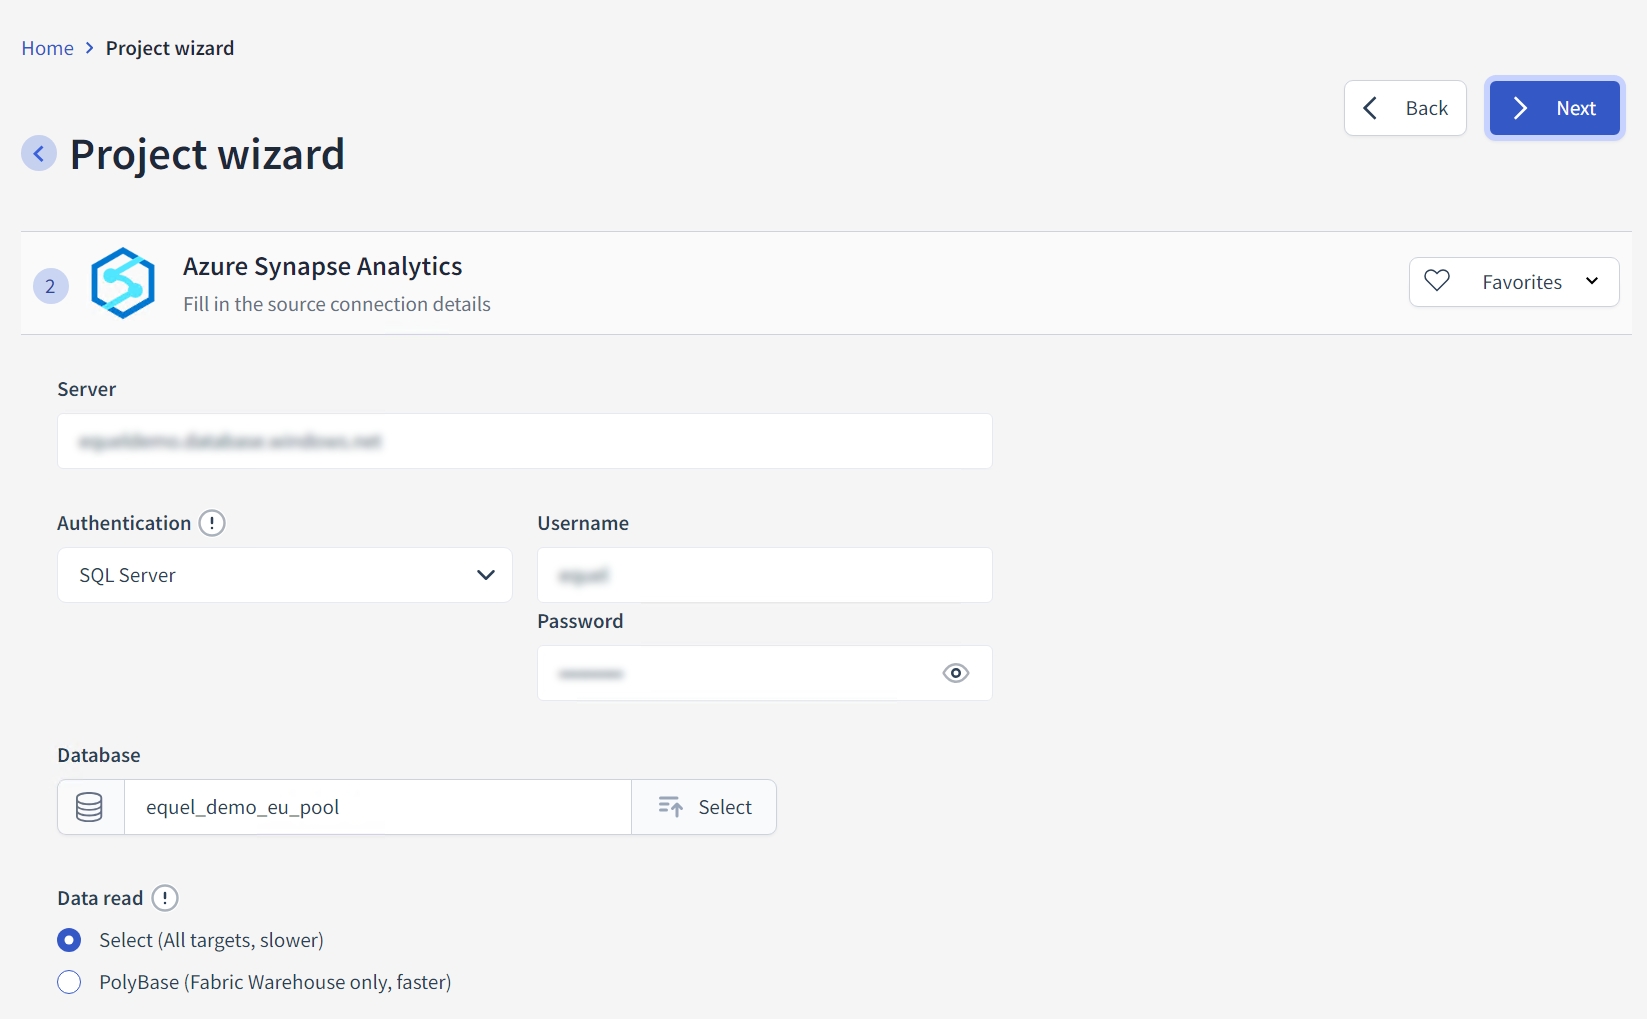Choose PolyBase (Fabric Warehouse only, faster) option
Screen dimensions: 1647x1019
tap(69, 982)
